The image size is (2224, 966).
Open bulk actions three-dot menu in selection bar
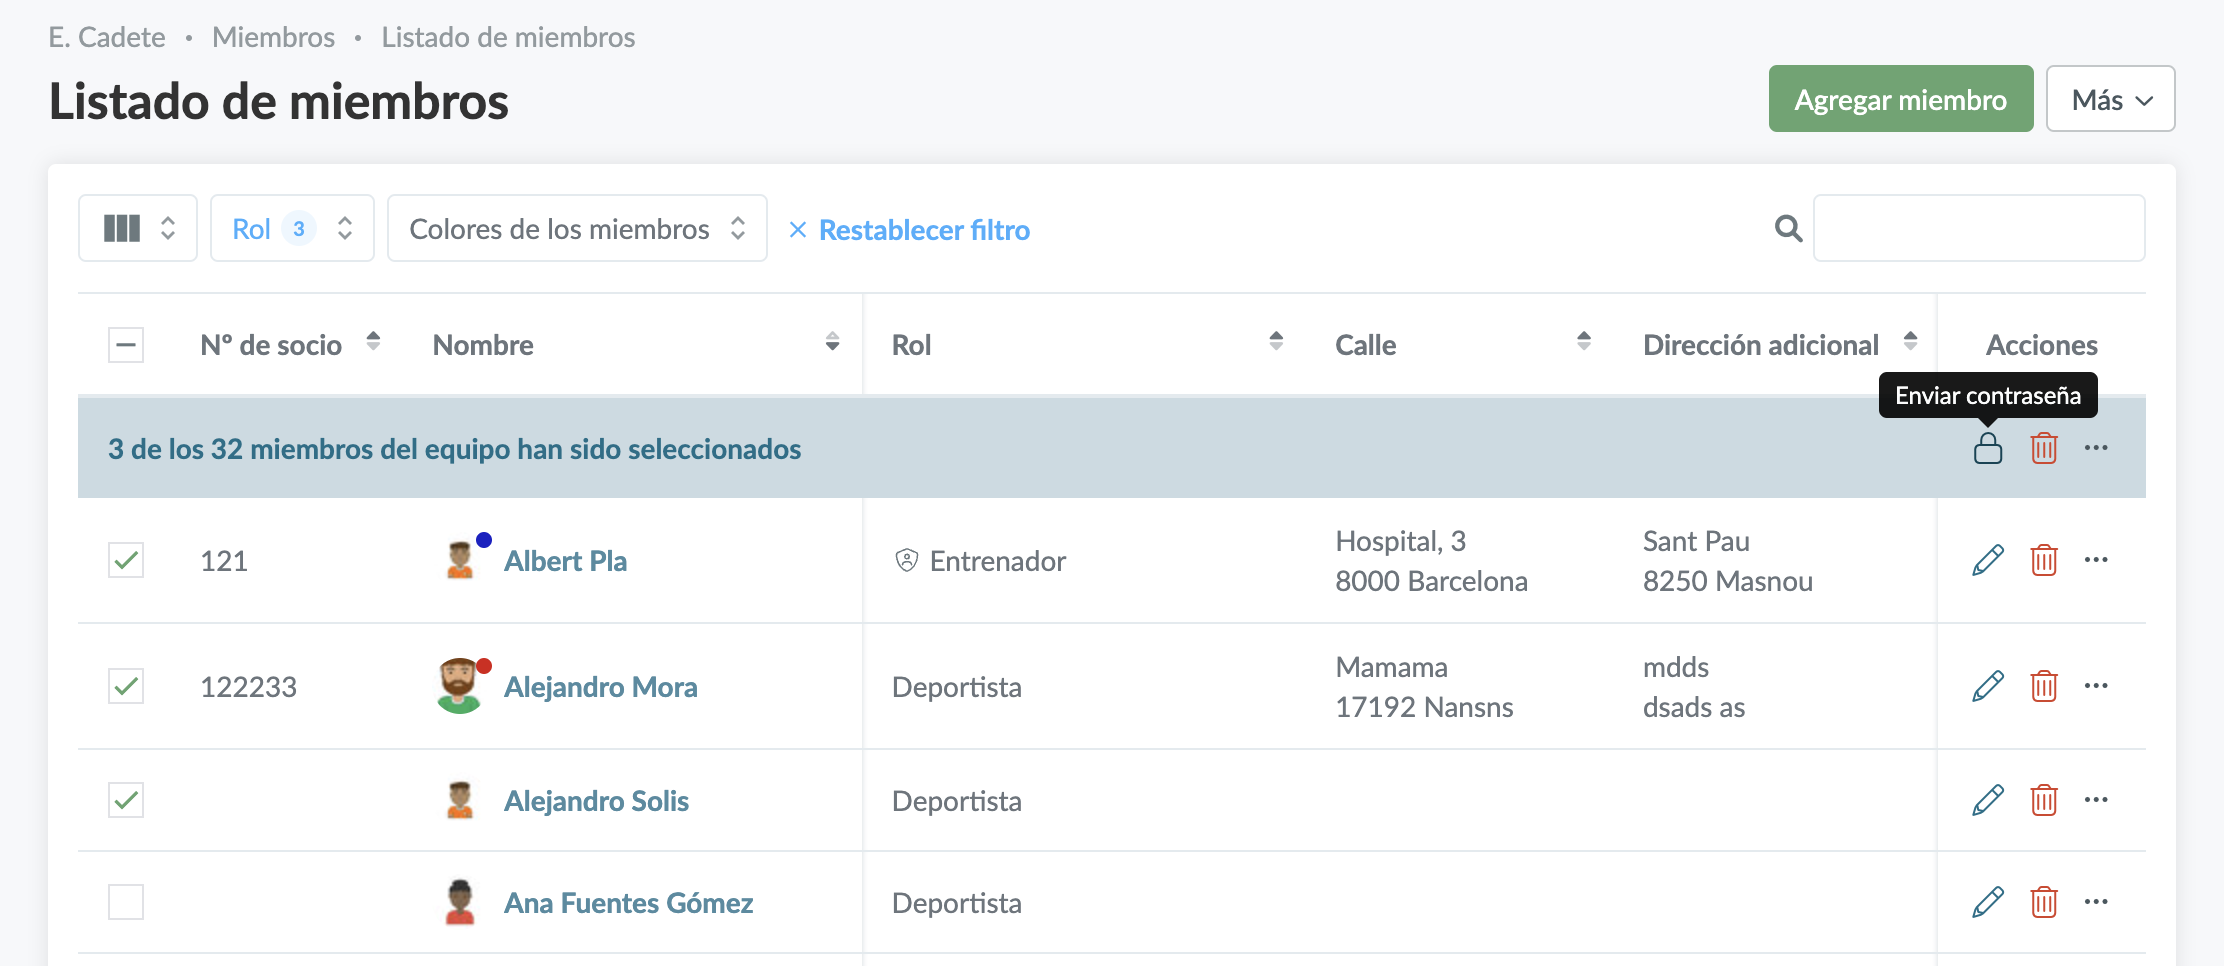click(2096, 448)
